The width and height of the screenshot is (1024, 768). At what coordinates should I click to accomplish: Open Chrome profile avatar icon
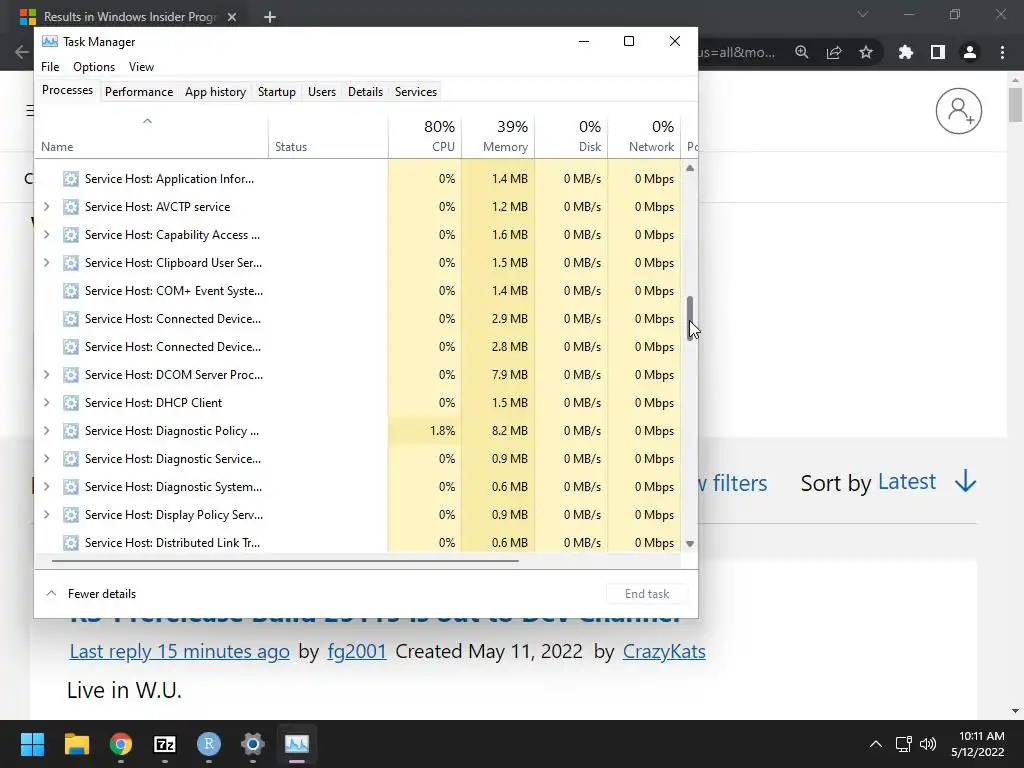click(x=970, y=52)
